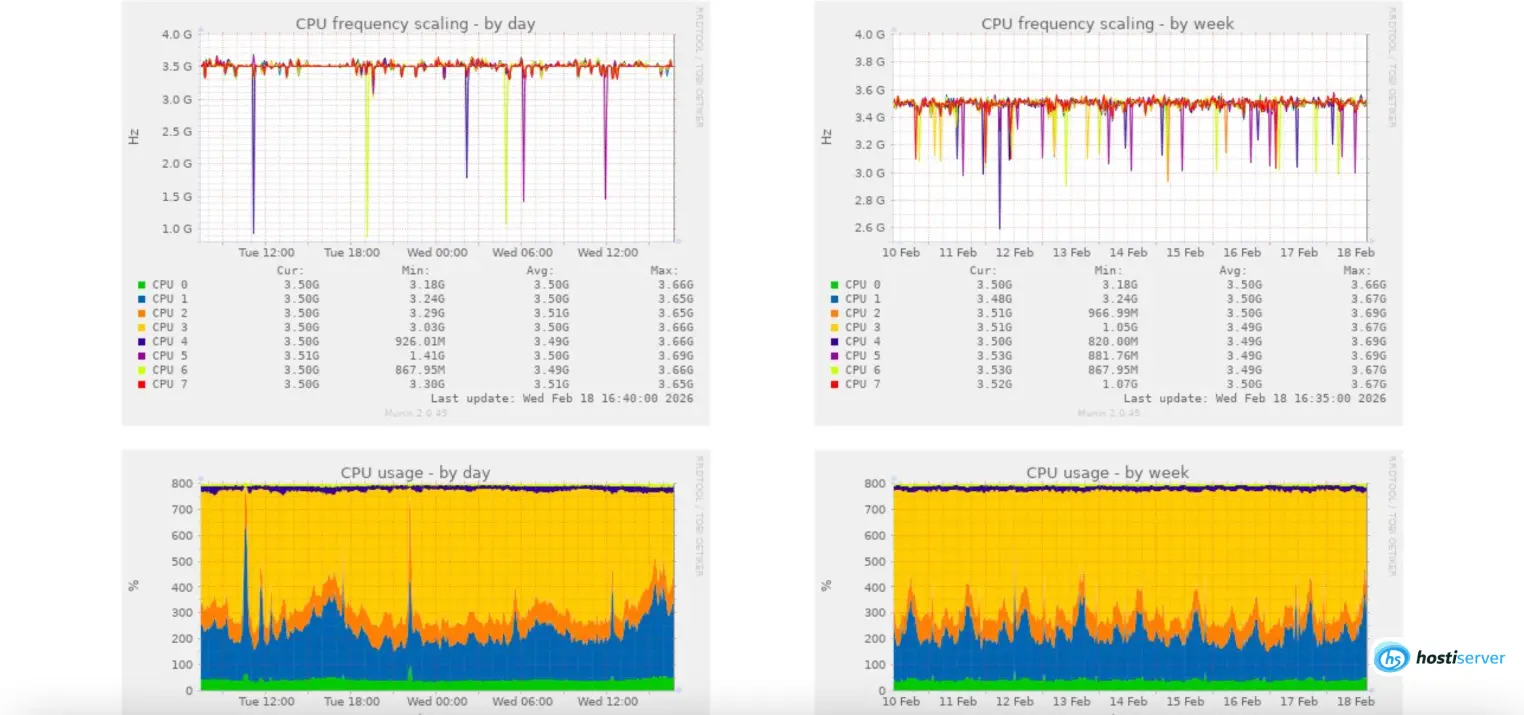Select the yellow CPU 3 legend marker, week frequency graph
The height and width of the screenshot is (715, 1524).
click(x=835, y=327)
